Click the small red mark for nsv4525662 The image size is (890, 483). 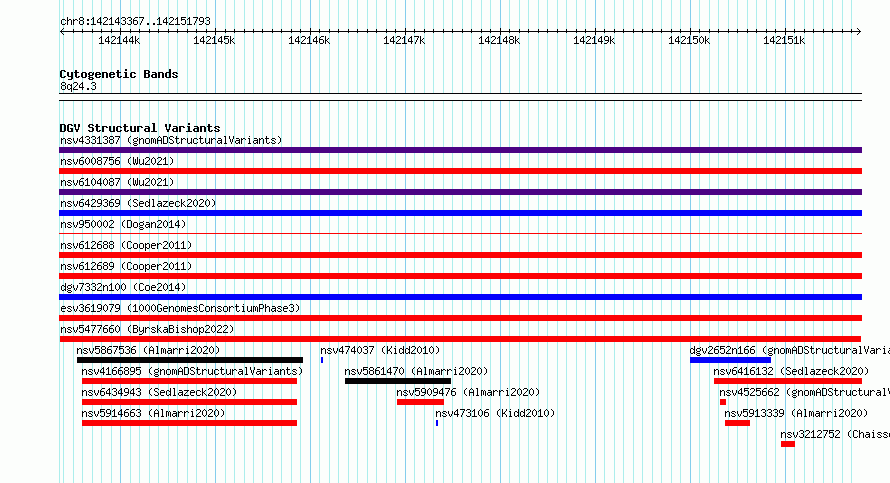pos(723,402)
